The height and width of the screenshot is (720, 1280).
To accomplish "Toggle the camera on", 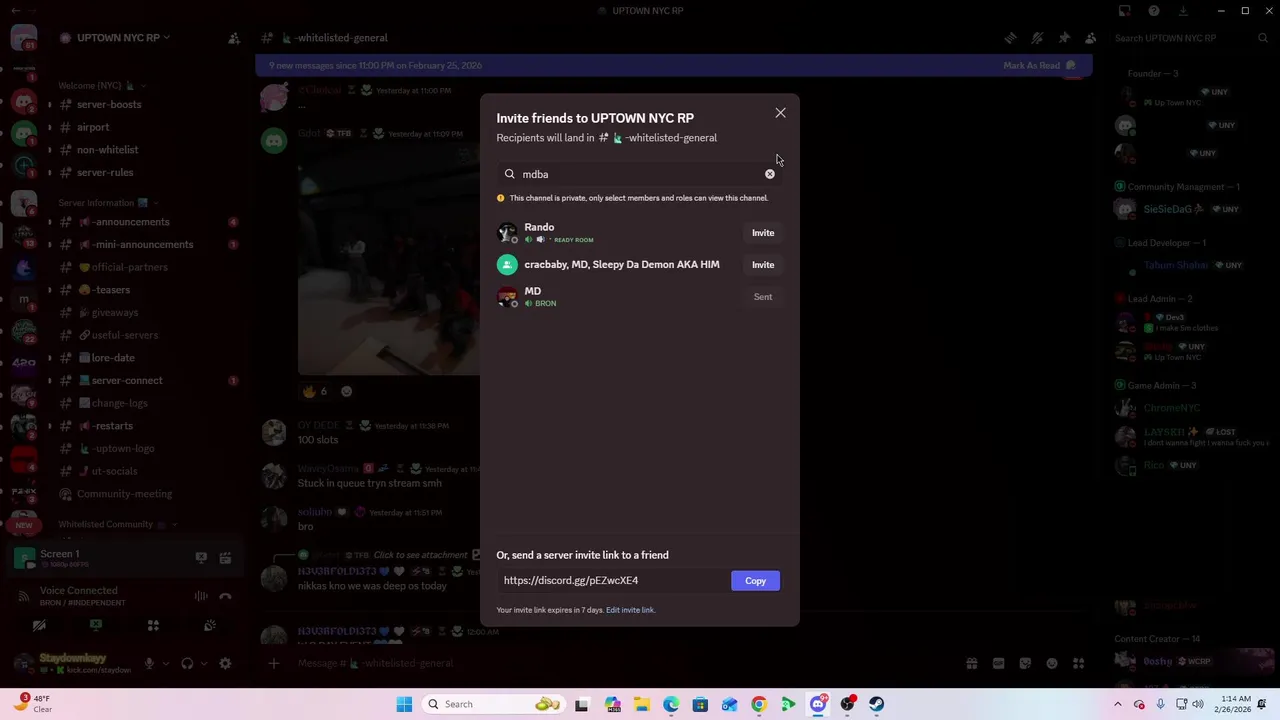I will tap(39, 625).
